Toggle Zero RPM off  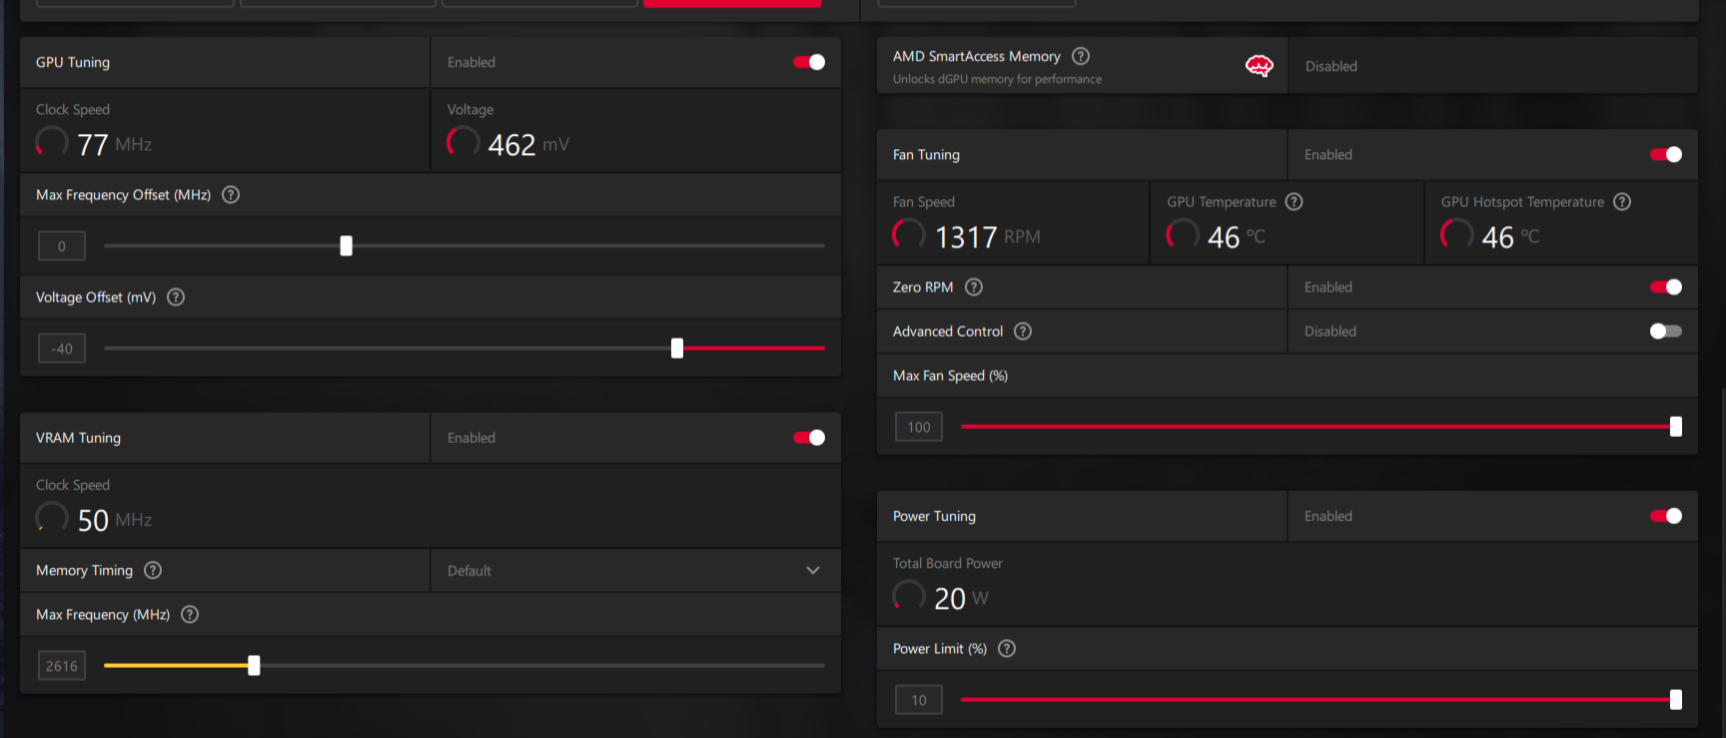1666,287
